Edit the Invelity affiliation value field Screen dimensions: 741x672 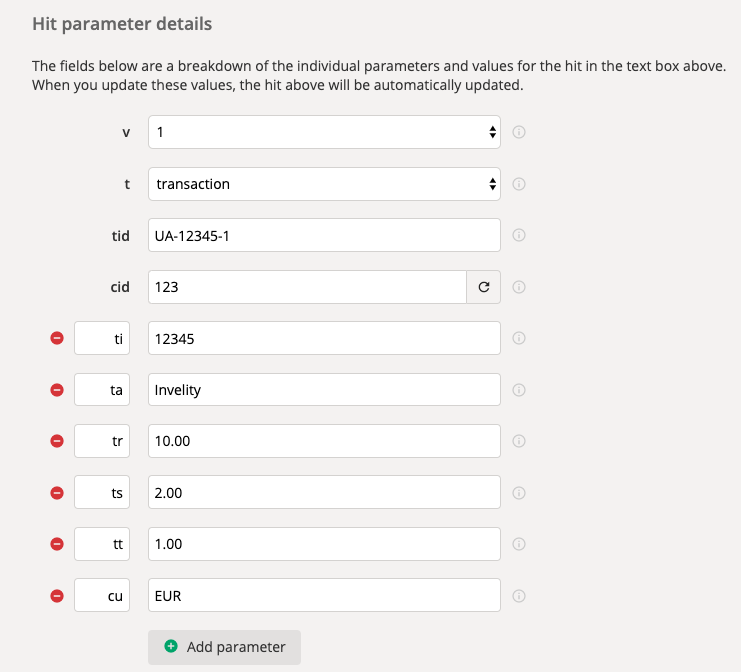point(324,390)
